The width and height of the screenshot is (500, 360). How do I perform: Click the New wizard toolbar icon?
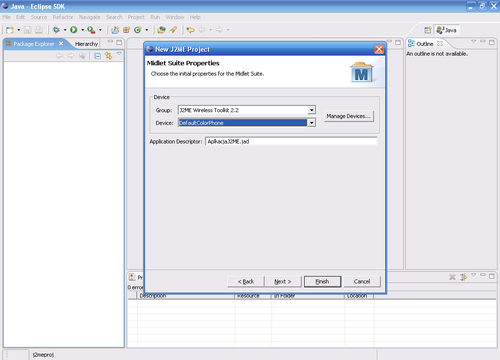10,30
